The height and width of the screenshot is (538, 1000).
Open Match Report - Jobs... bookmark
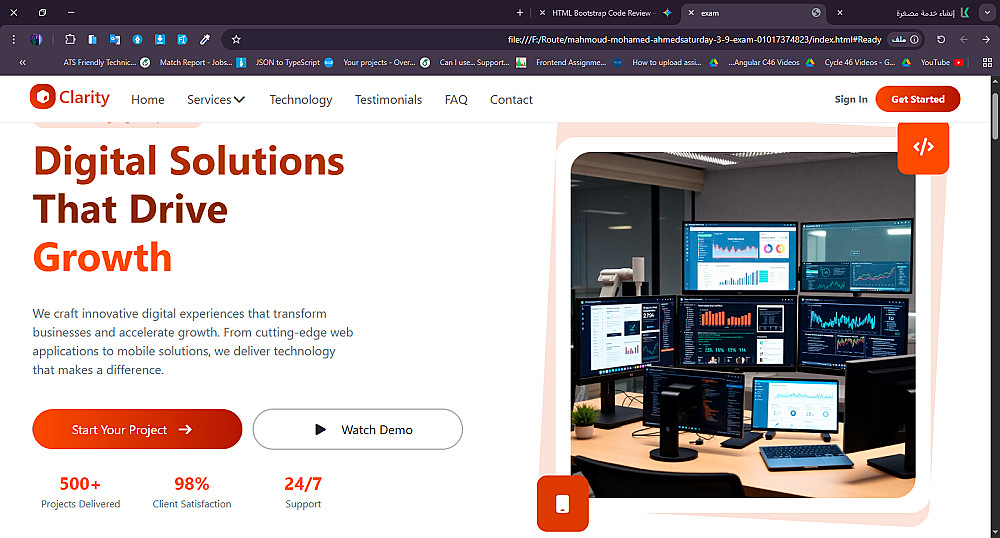[202, 62]
